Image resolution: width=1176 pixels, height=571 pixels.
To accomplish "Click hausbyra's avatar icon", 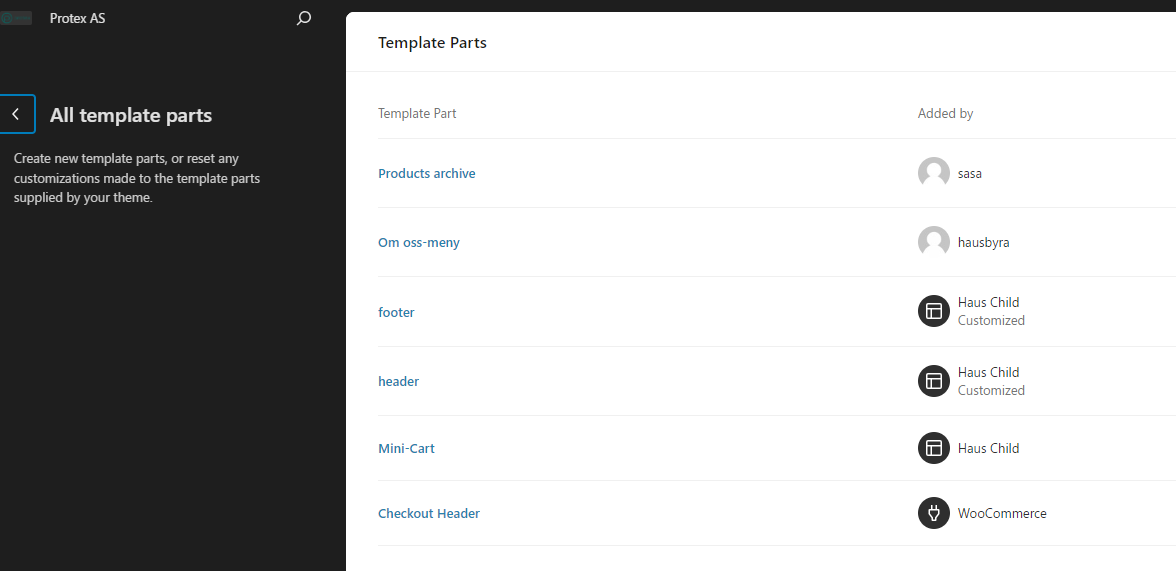I will click(x=933, y=242).
